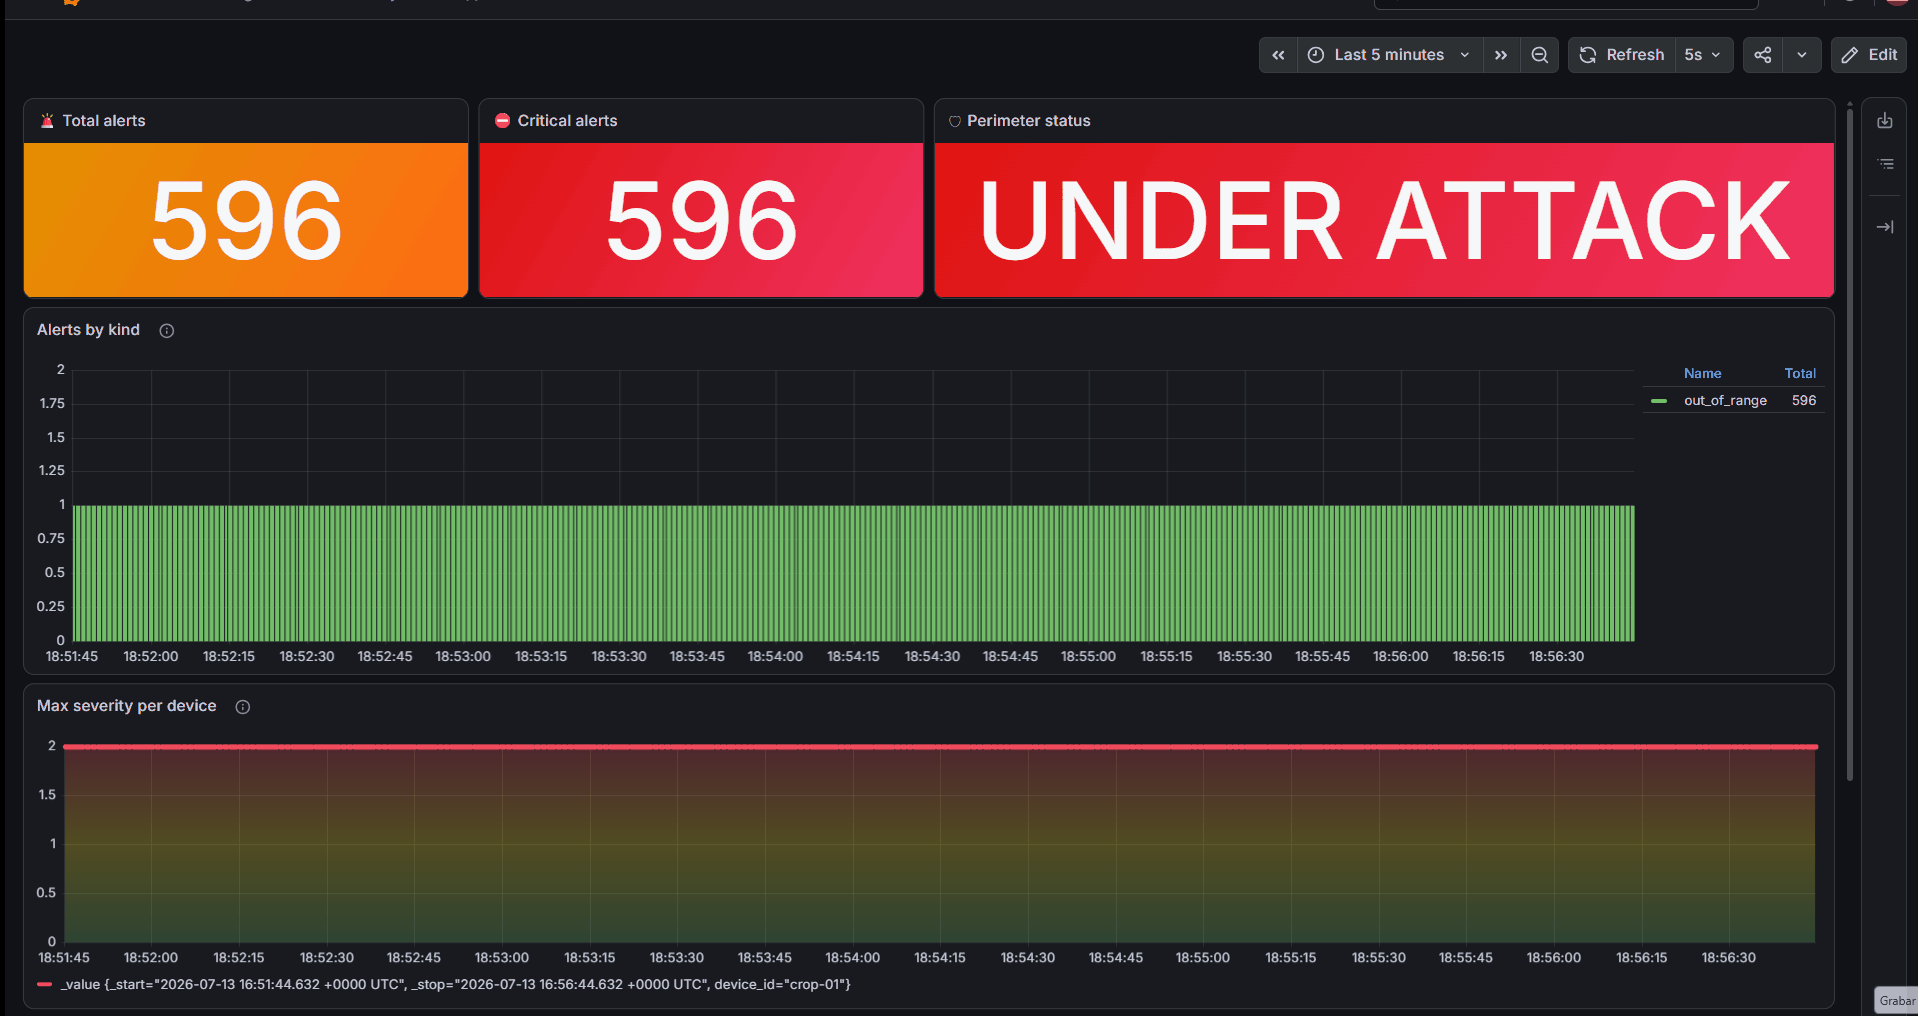Click the Grabar button at bottom right
Image resolution: width=1918 pixels, height=1016 pixels.
[1896, 1001]
